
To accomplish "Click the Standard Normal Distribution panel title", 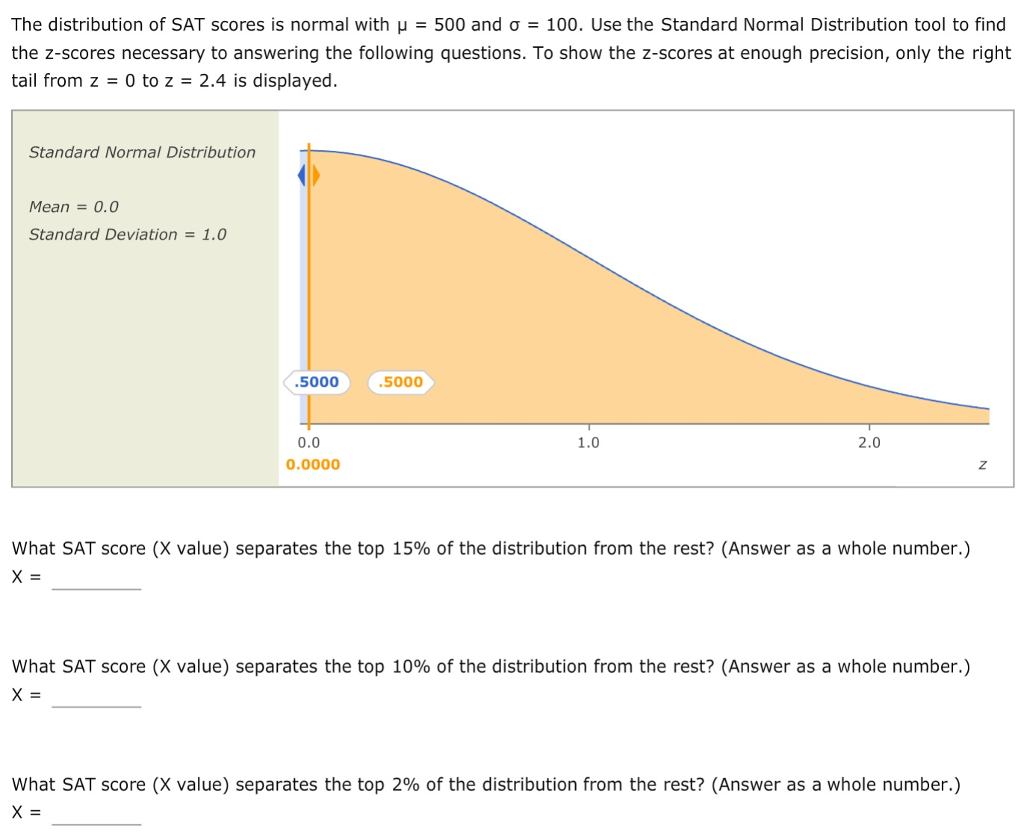I will 143,152.
